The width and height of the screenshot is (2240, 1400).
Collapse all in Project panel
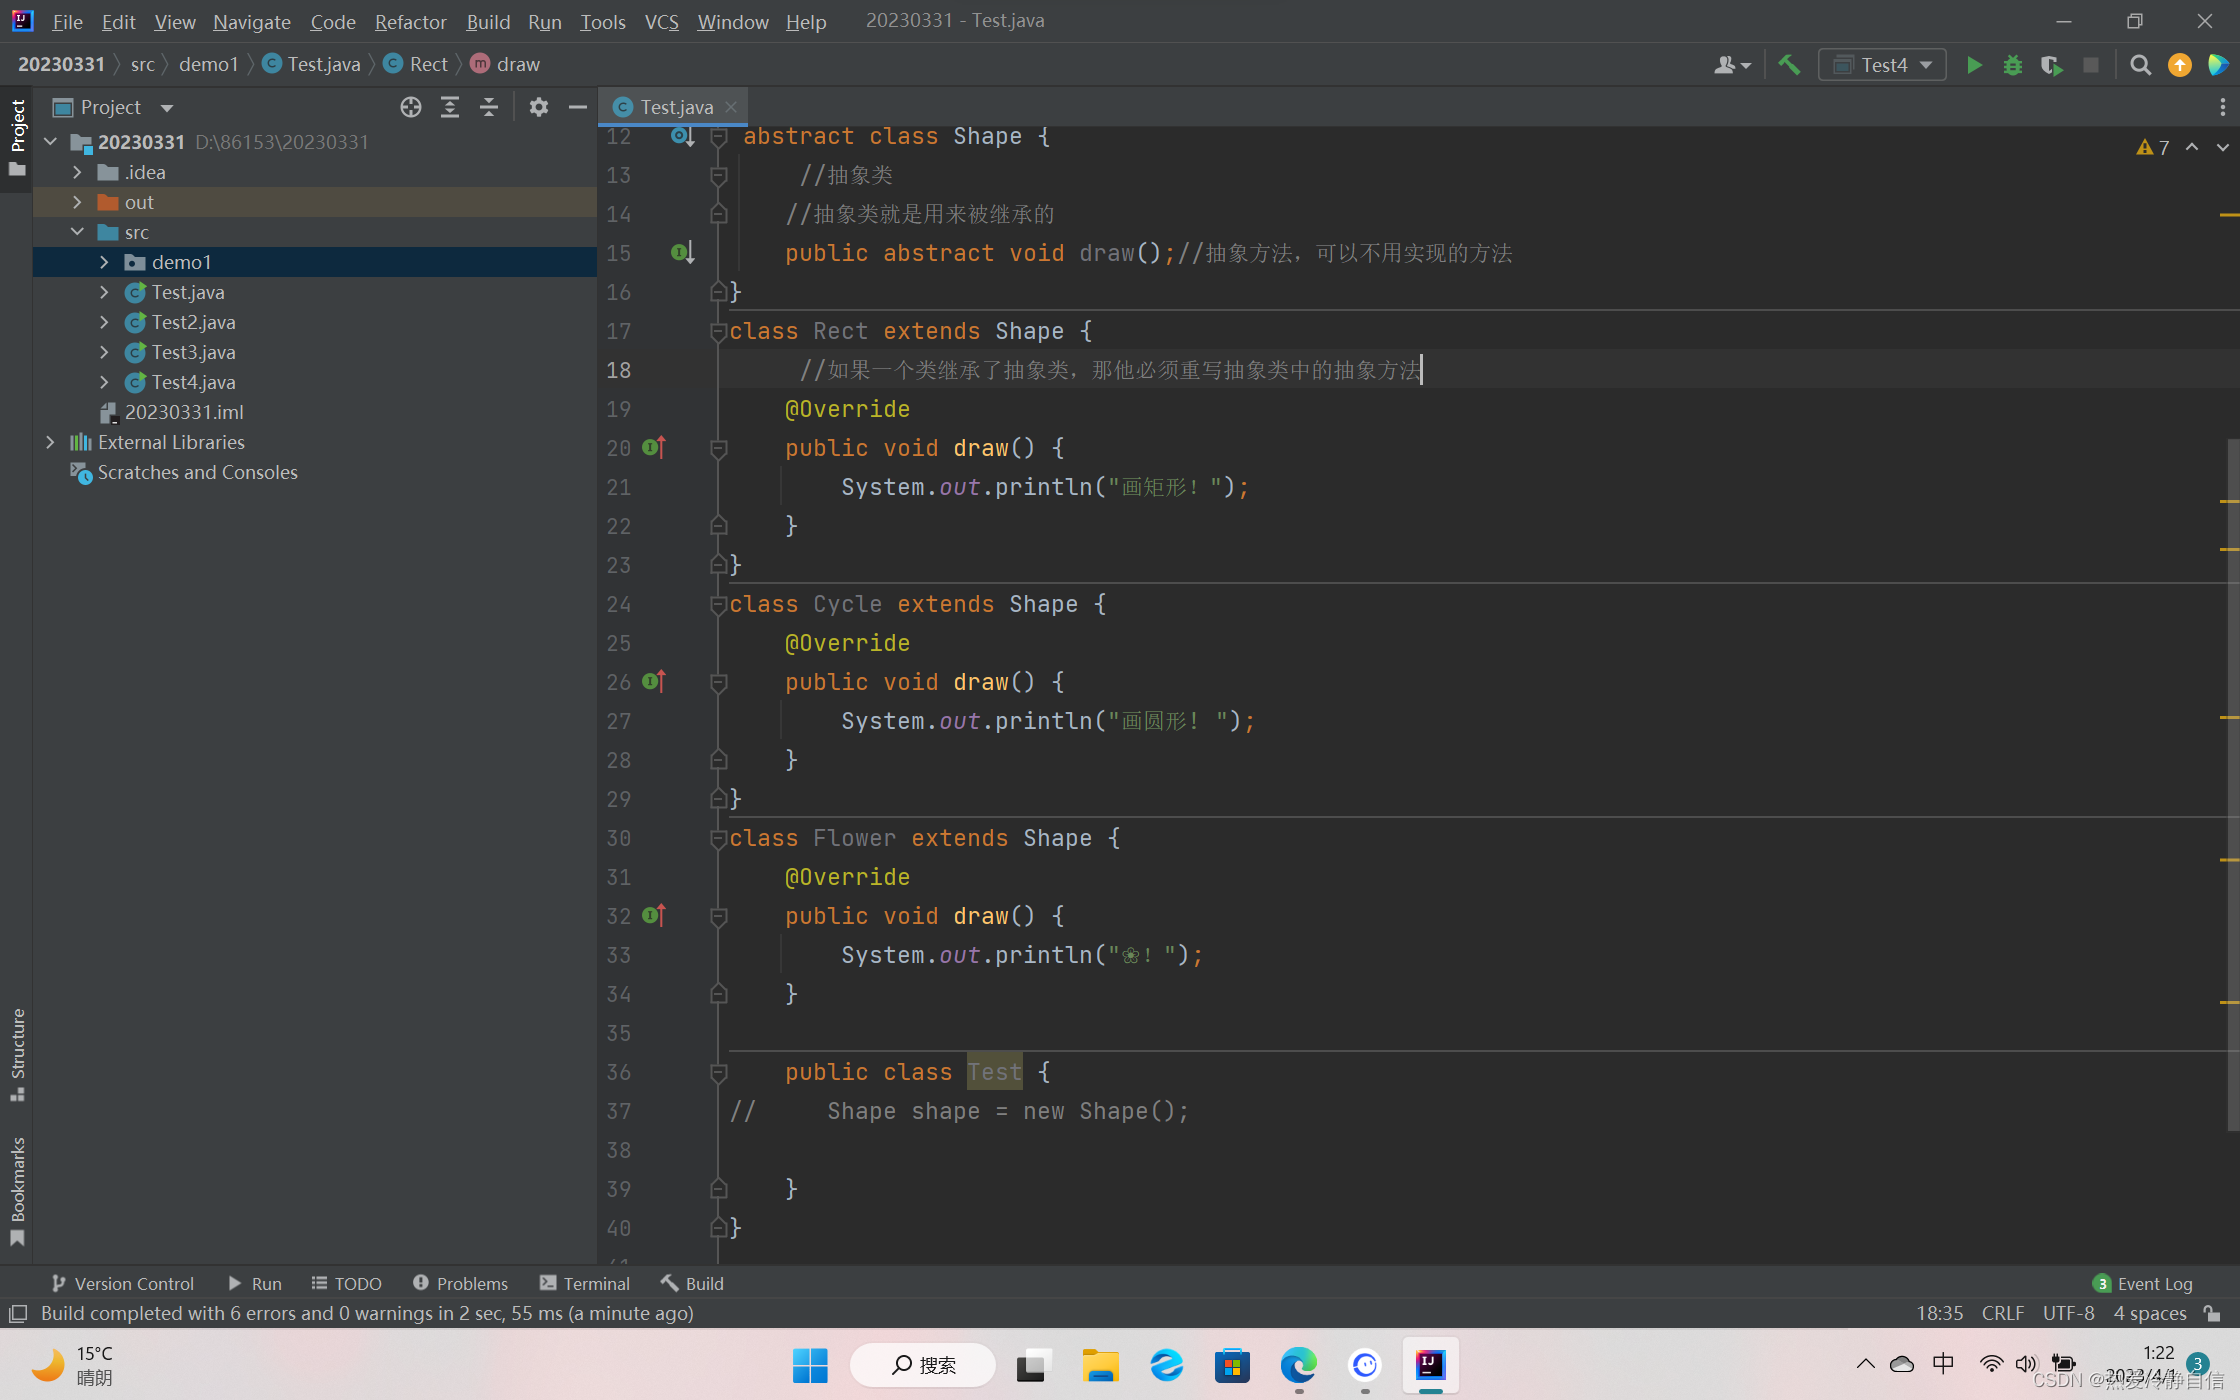point(489,107)
